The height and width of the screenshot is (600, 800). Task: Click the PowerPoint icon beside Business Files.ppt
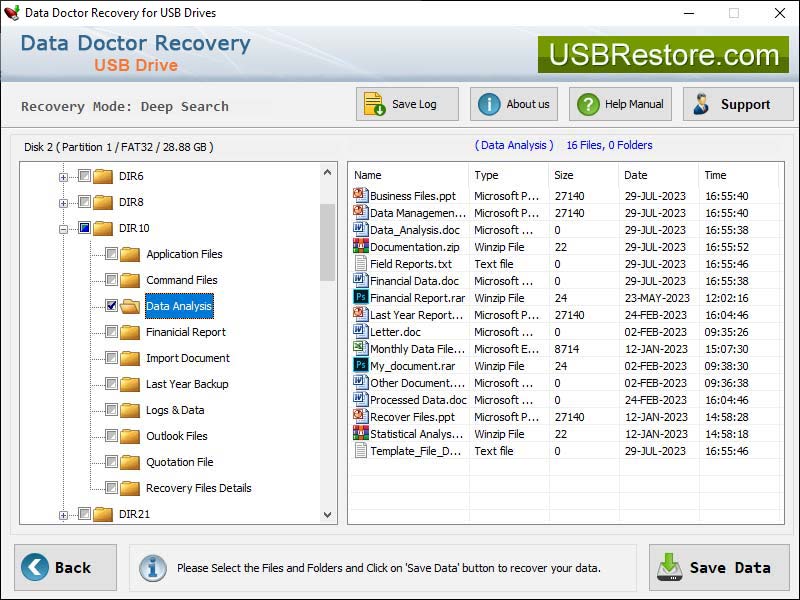[x=360, y=196]
